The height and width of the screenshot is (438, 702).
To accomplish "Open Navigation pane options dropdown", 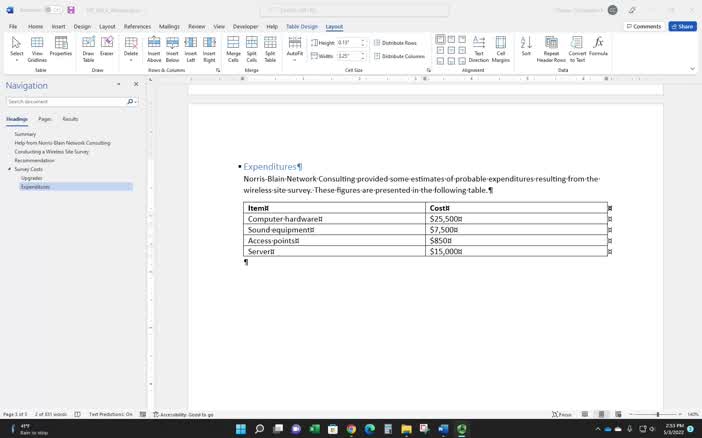I will pos(119,84).
